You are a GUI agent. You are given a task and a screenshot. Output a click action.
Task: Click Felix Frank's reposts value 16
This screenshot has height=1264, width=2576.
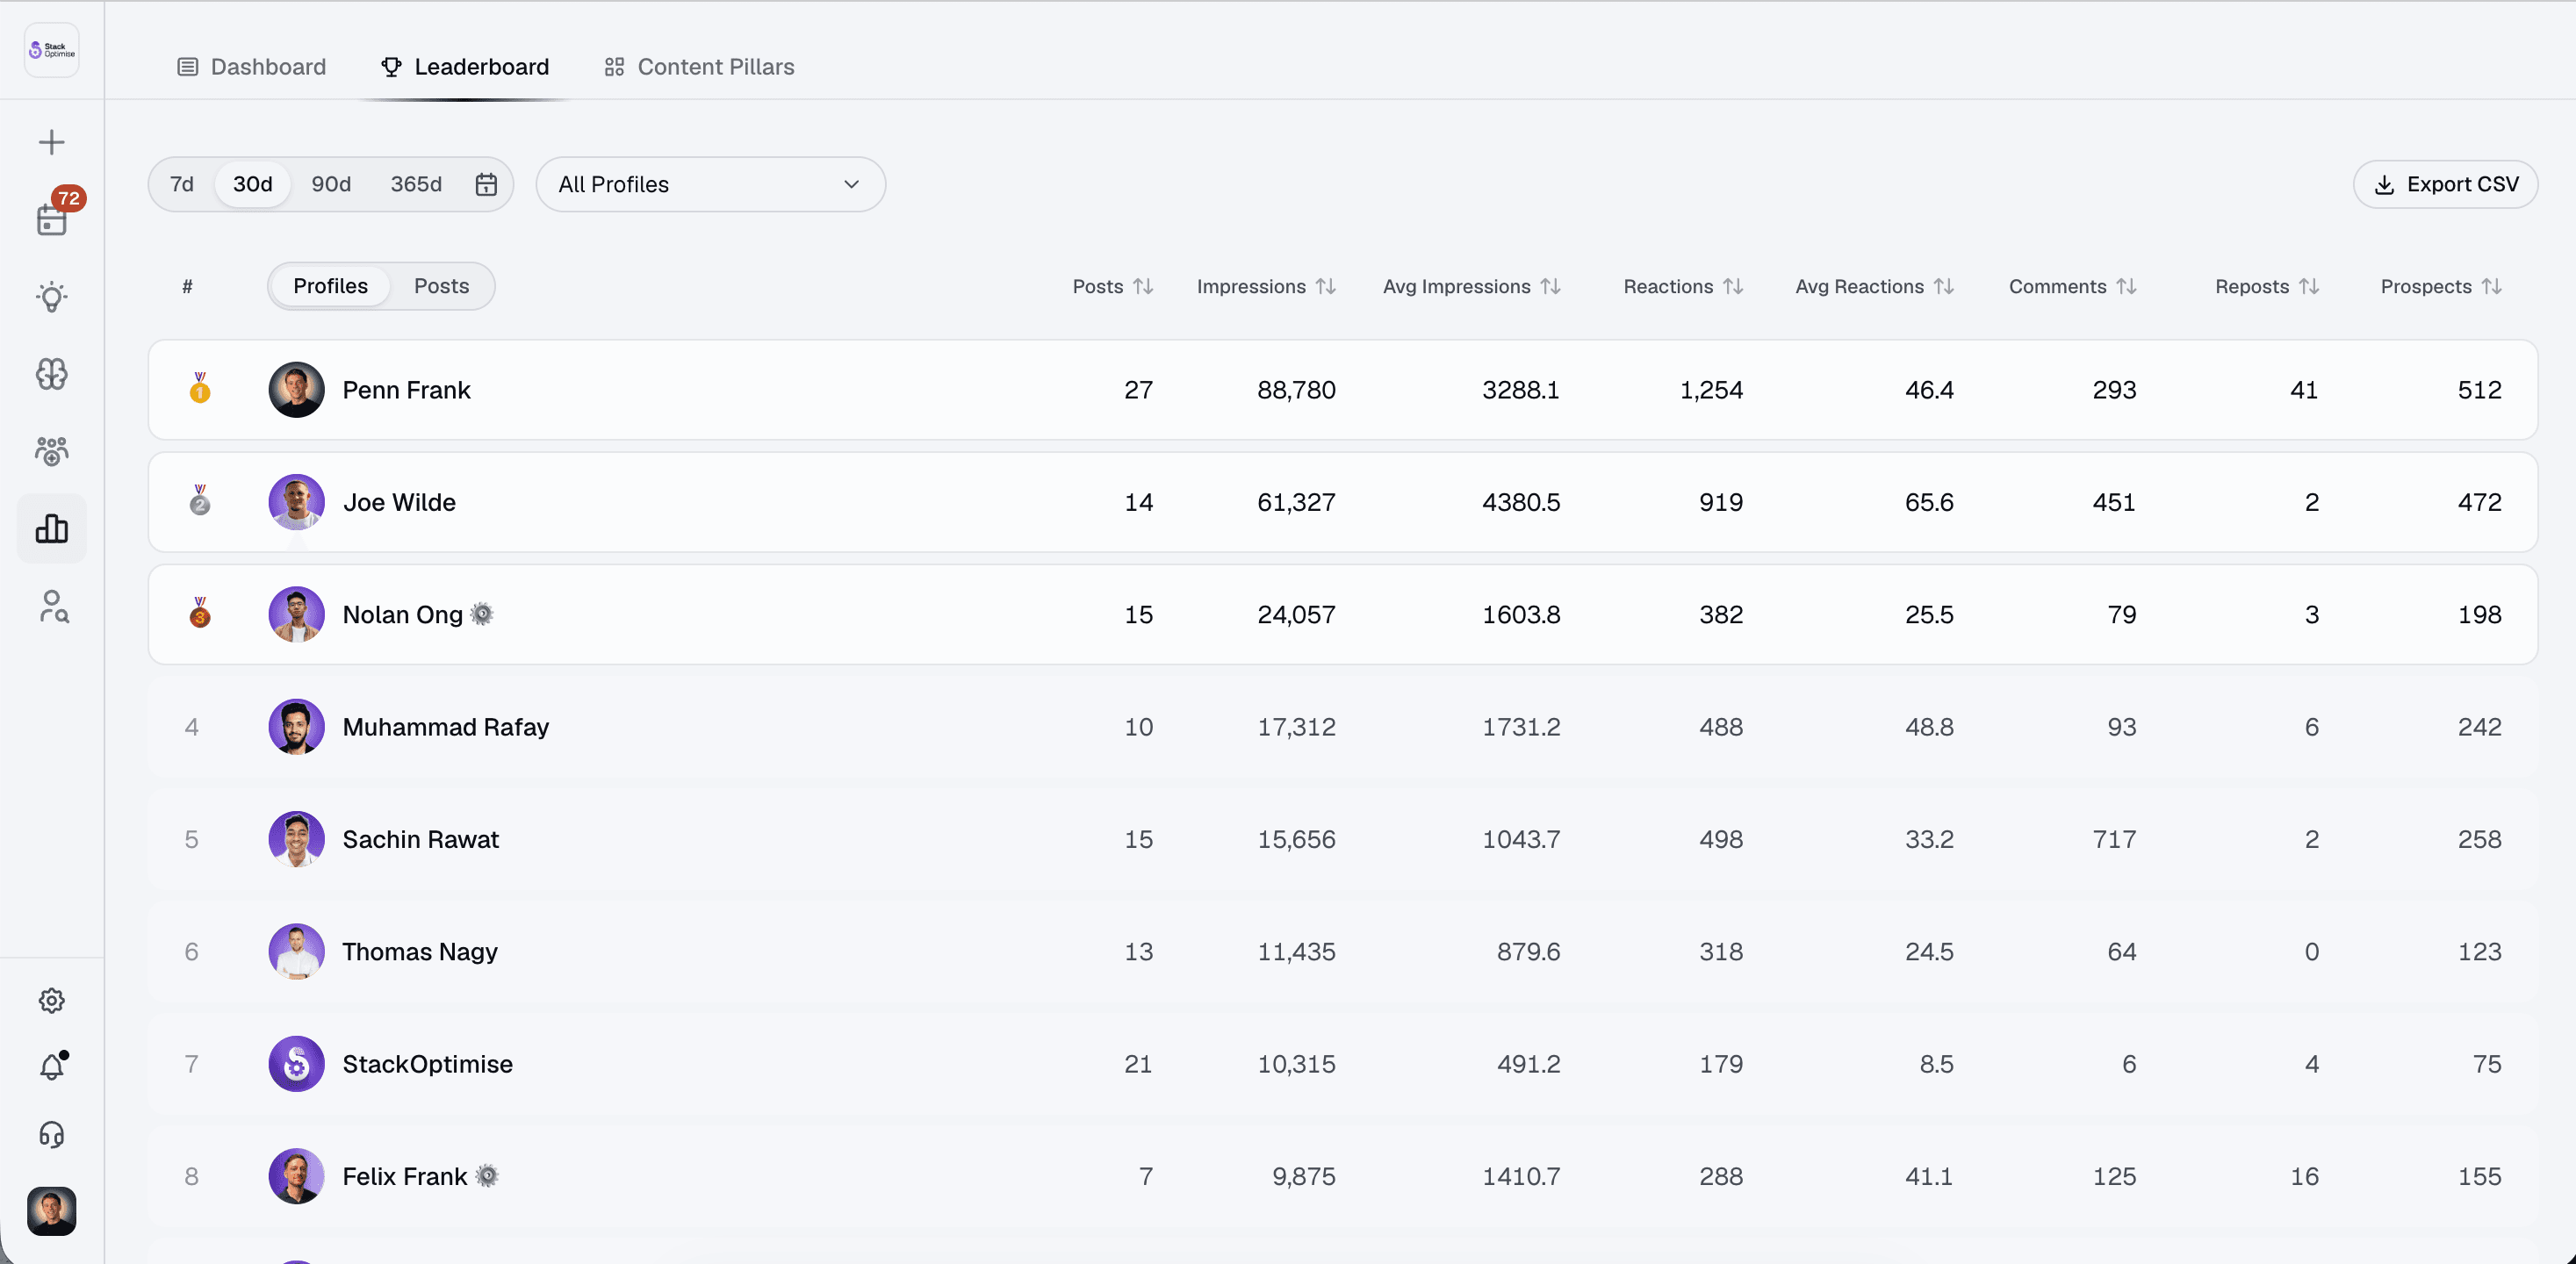(2304, 1176)
